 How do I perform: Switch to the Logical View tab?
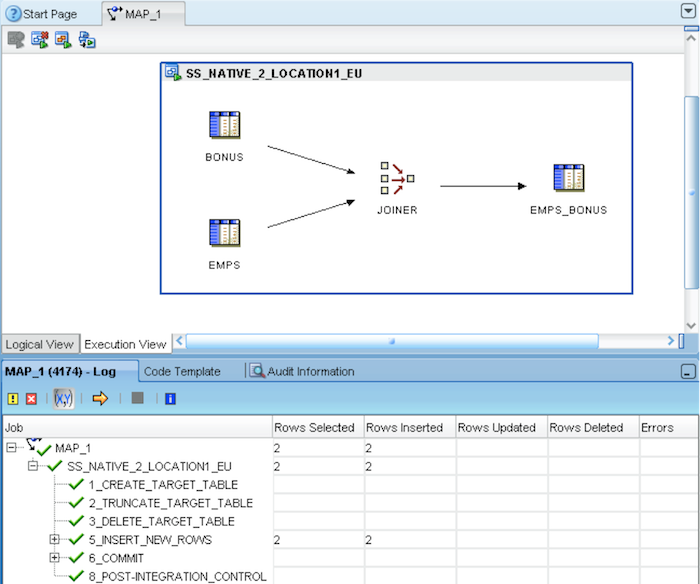click(39, 345)
